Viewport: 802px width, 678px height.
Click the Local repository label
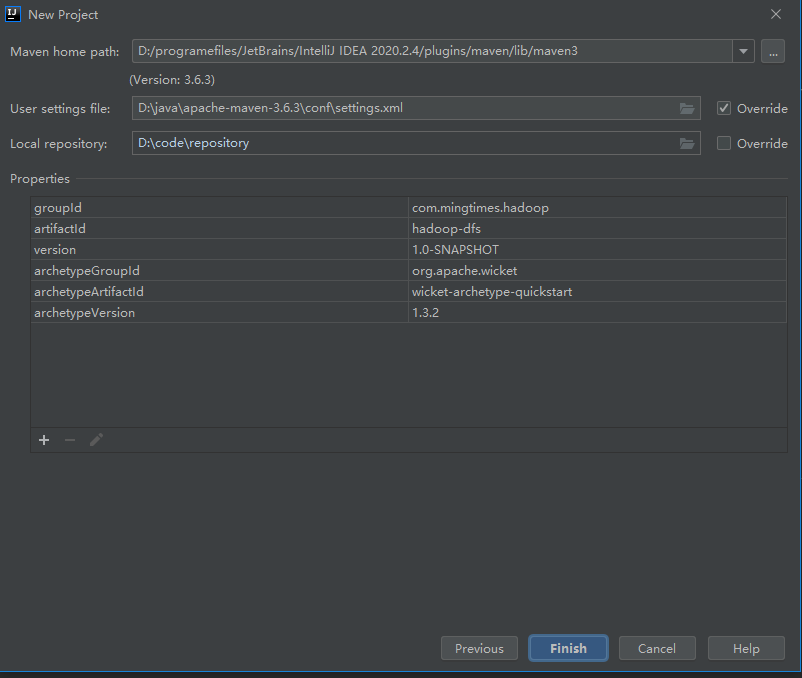point(59,144)
